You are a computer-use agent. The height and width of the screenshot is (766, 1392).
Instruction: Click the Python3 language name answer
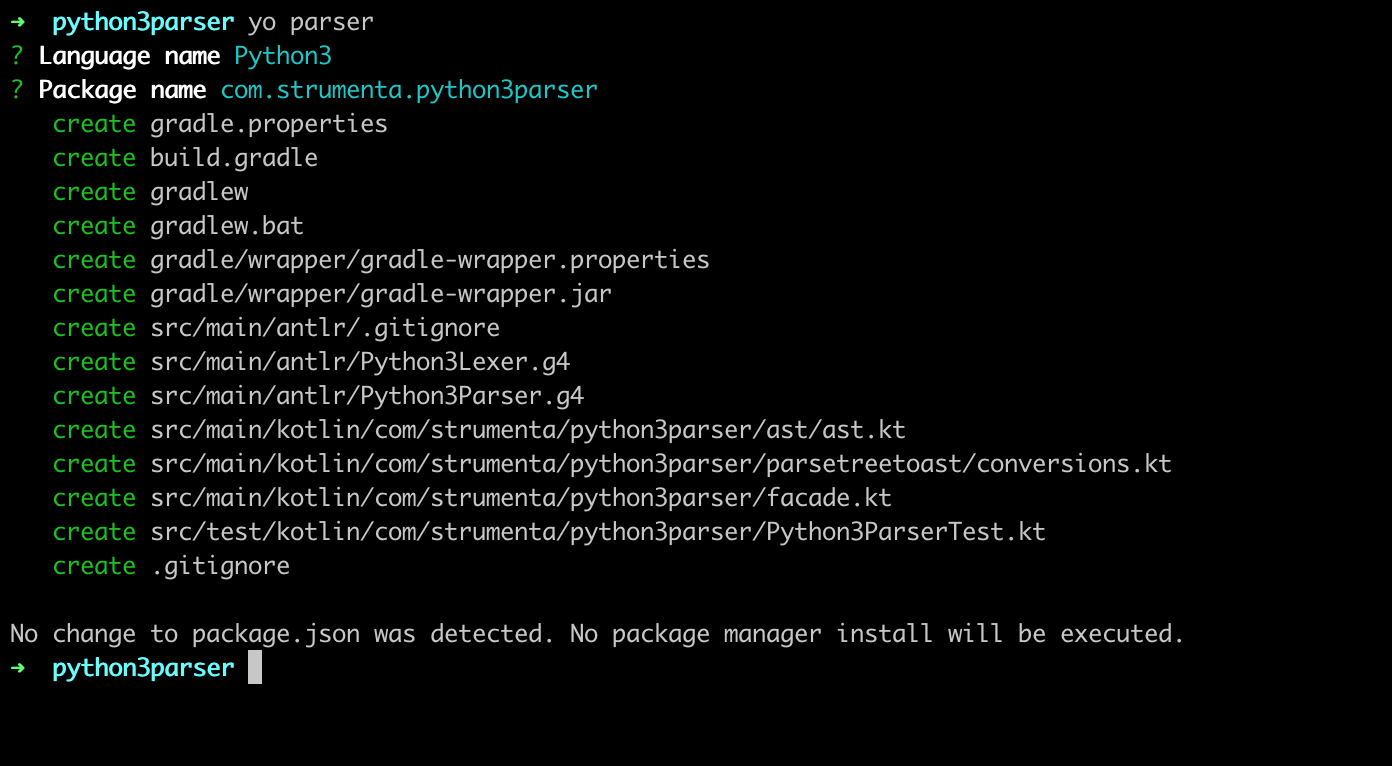pos(283,56)
